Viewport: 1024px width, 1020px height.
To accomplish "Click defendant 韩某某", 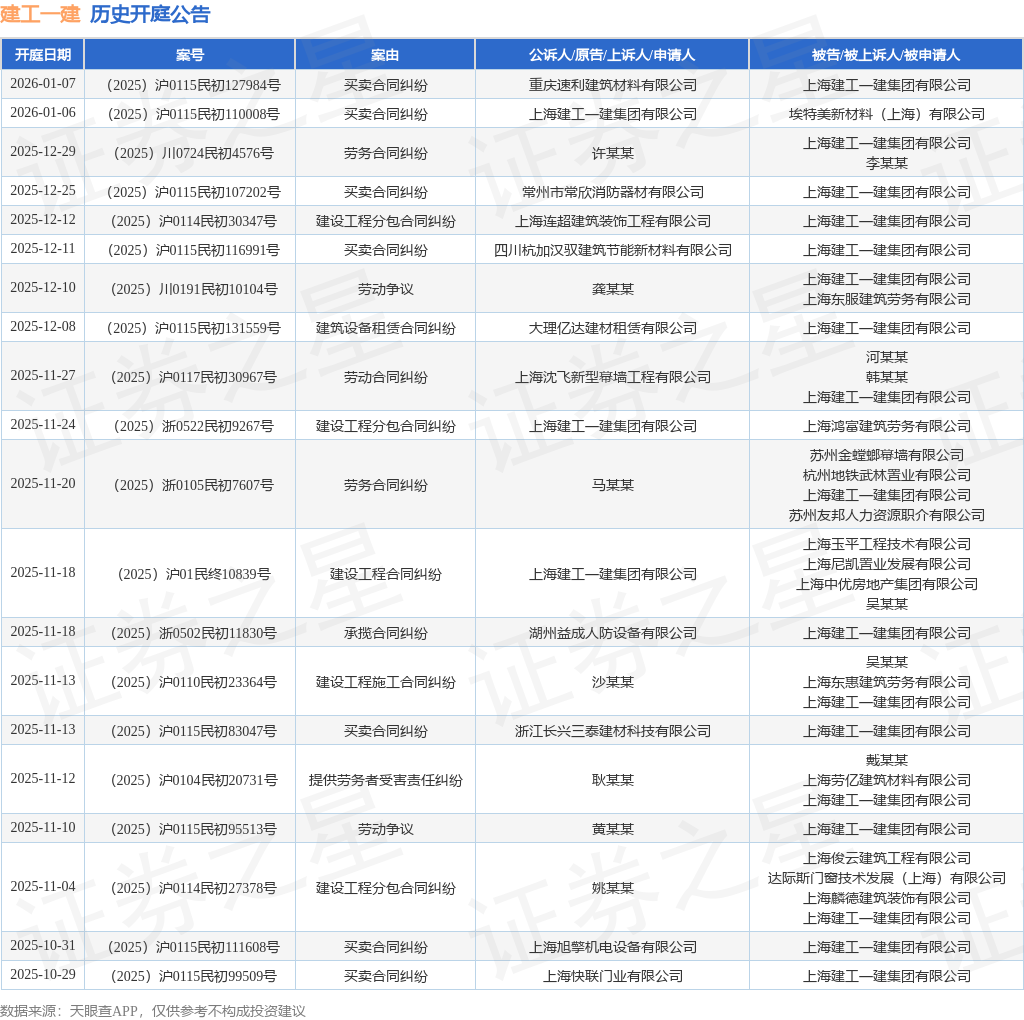I will coord(887,377).
